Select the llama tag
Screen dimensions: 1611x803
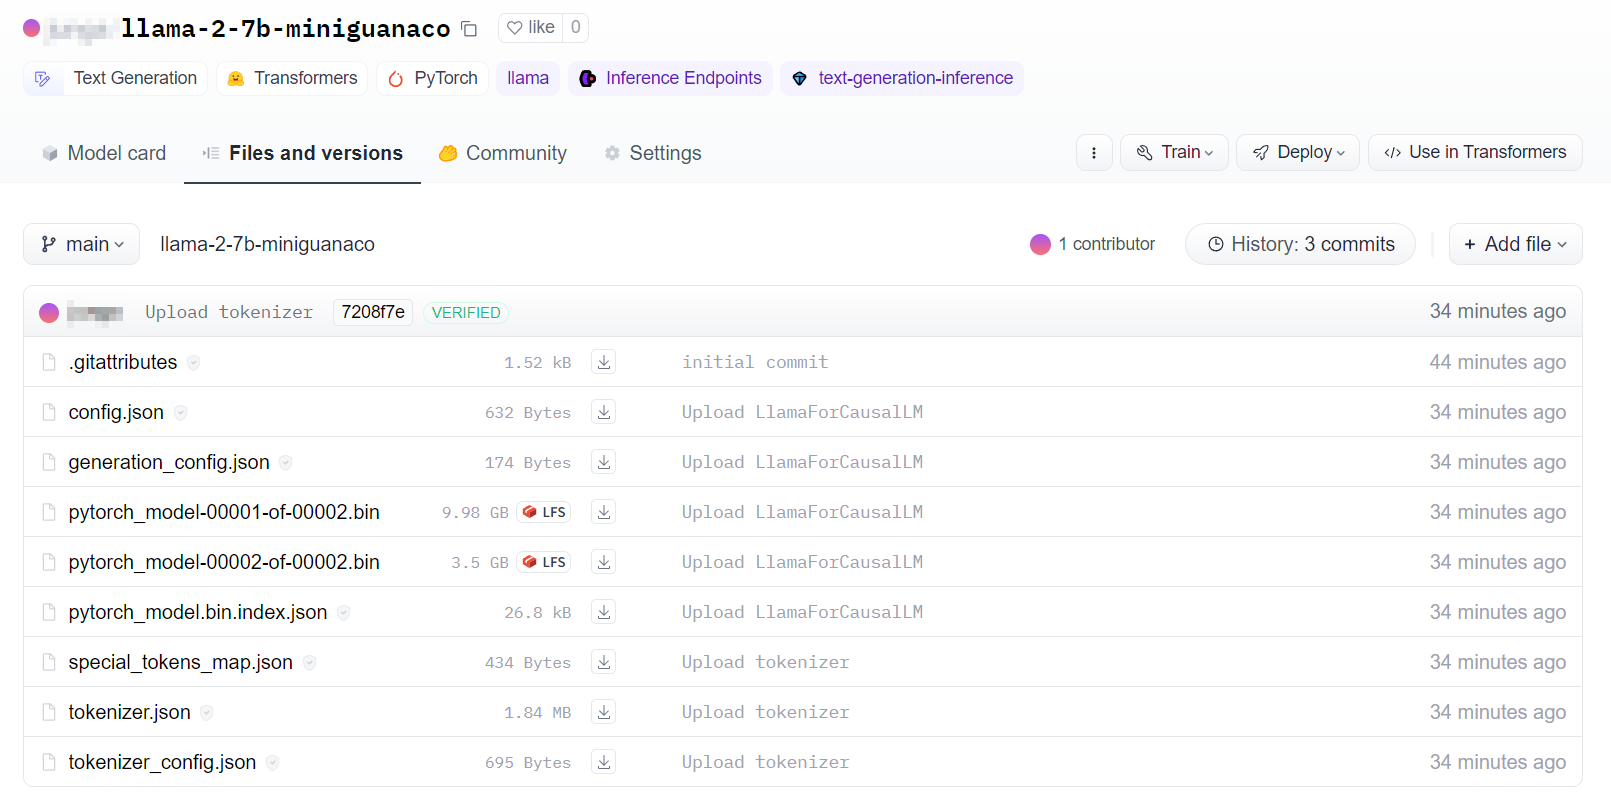[x=528, y=78]
